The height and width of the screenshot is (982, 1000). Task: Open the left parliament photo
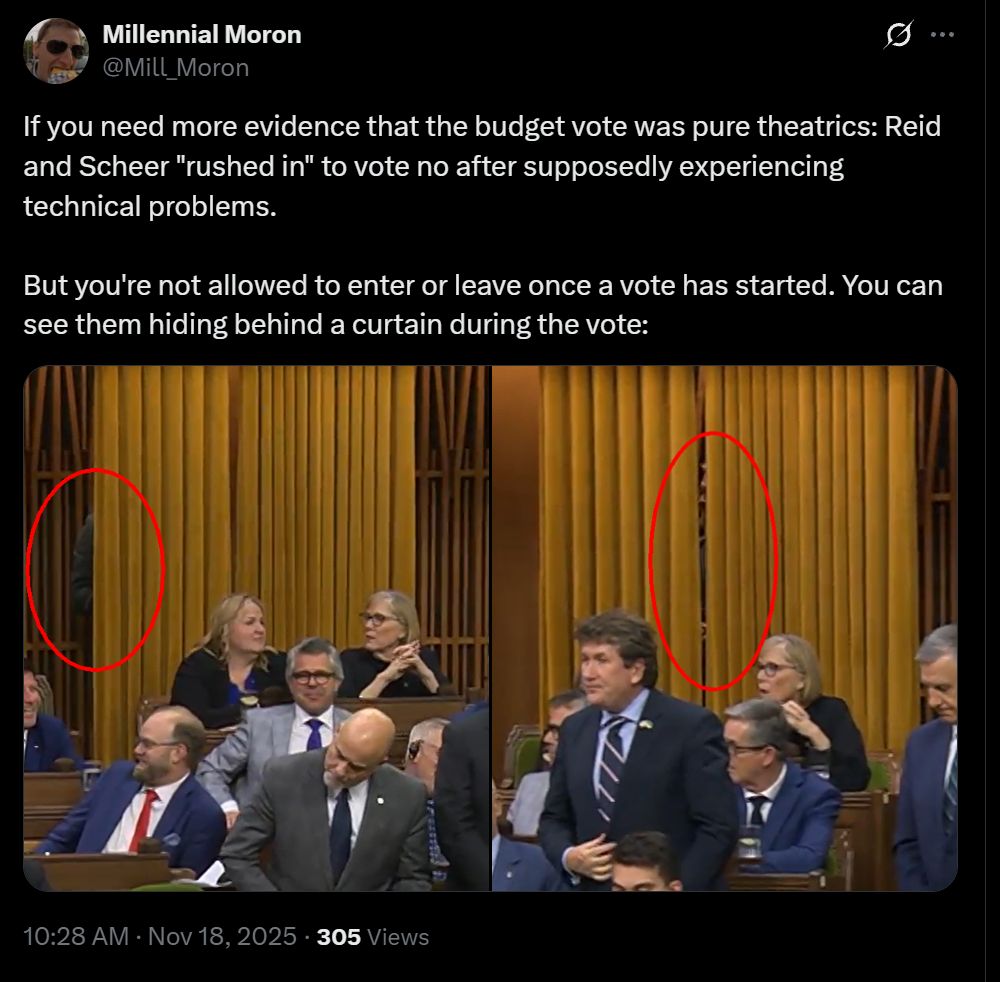tap(257, 628)
